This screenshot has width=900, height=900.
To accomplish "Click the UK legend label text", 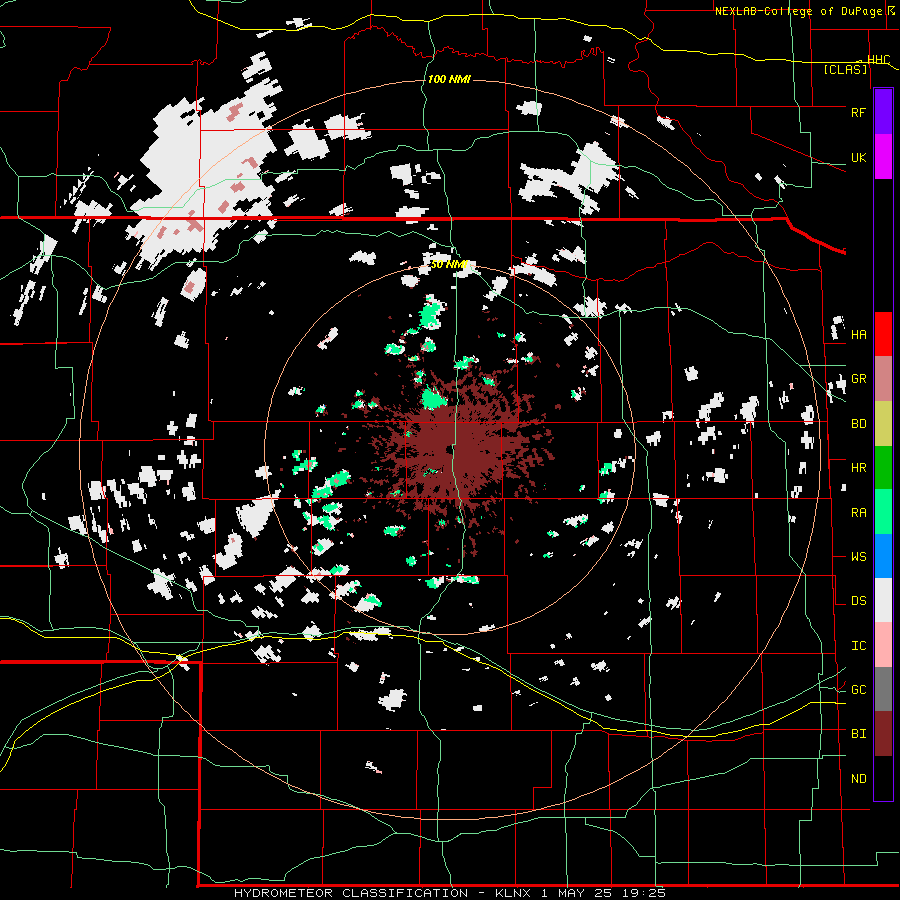I will pos(858,157).
